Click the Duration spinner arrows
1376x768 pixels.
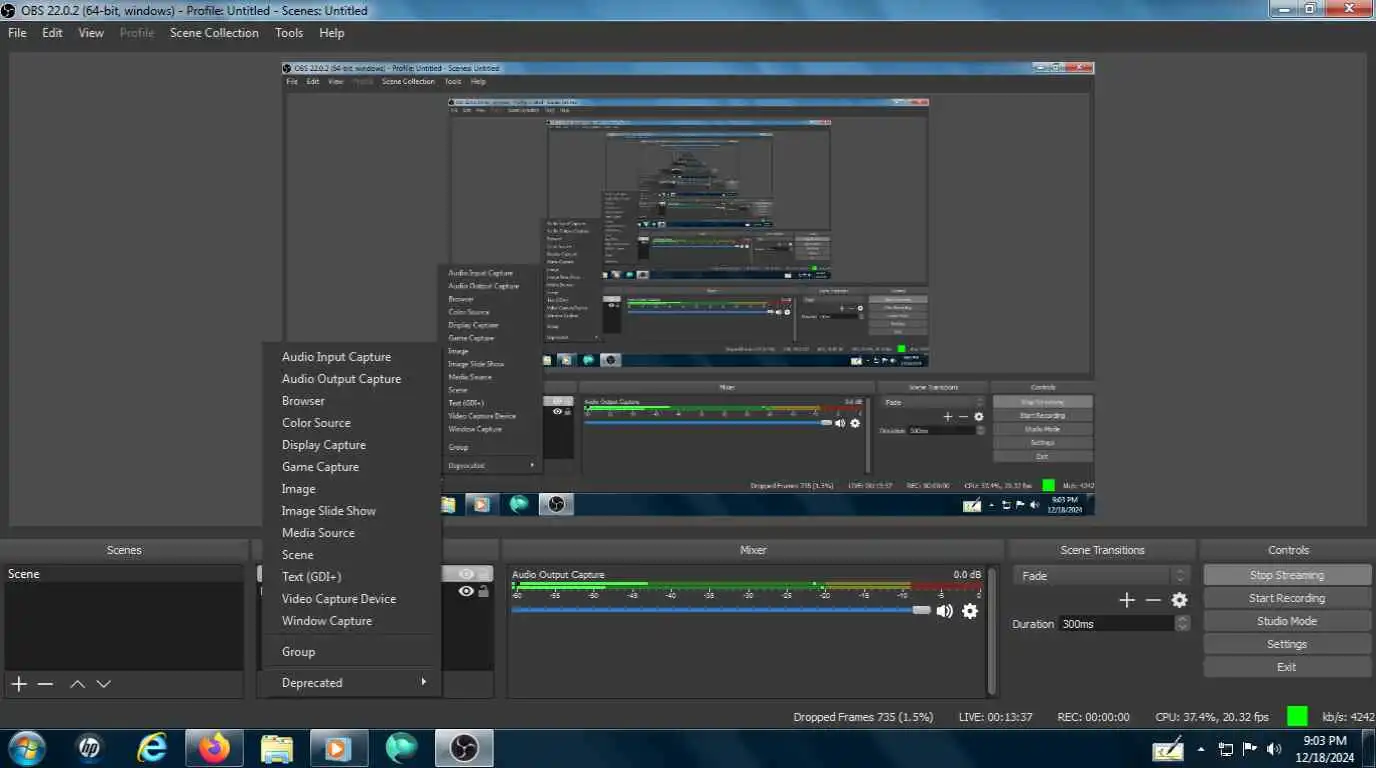(1182, 623)
